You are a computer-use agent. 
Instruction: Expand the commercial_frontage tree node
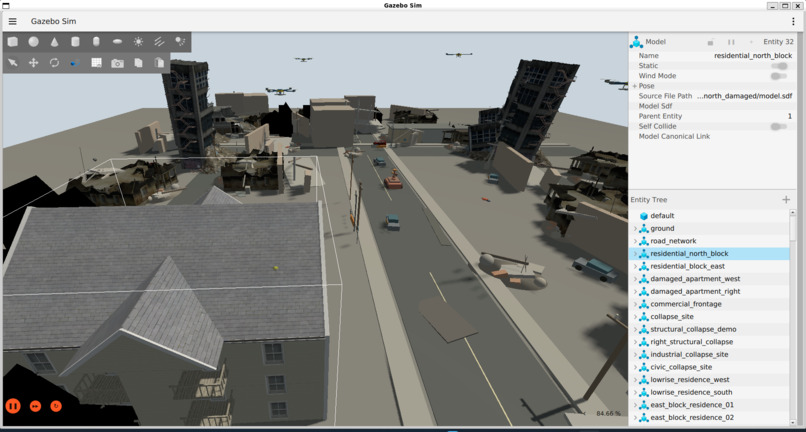[x=635, y=304]
